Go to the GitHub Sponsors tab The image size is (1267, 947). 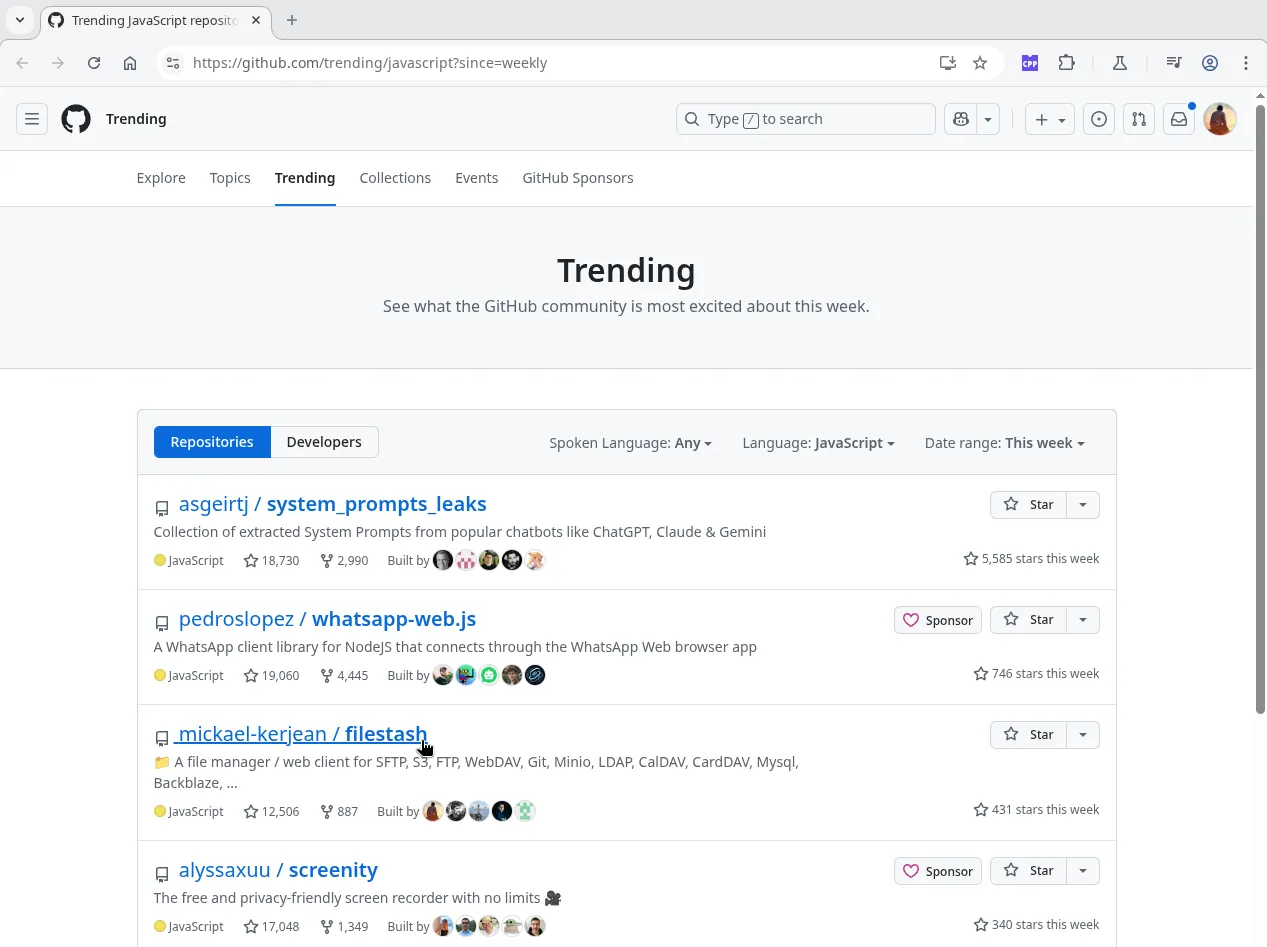click(578, 178)
